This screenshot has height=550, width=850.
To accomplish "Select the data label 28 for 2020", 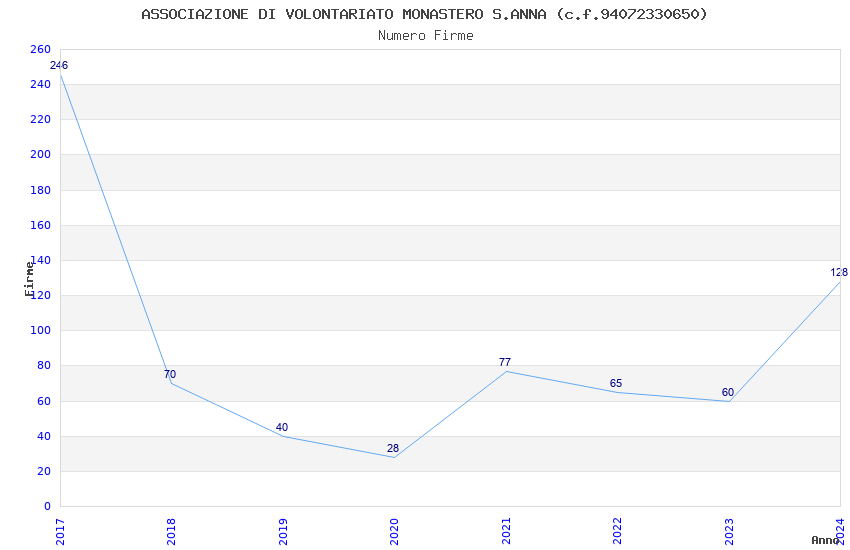I will click(393, 449).
